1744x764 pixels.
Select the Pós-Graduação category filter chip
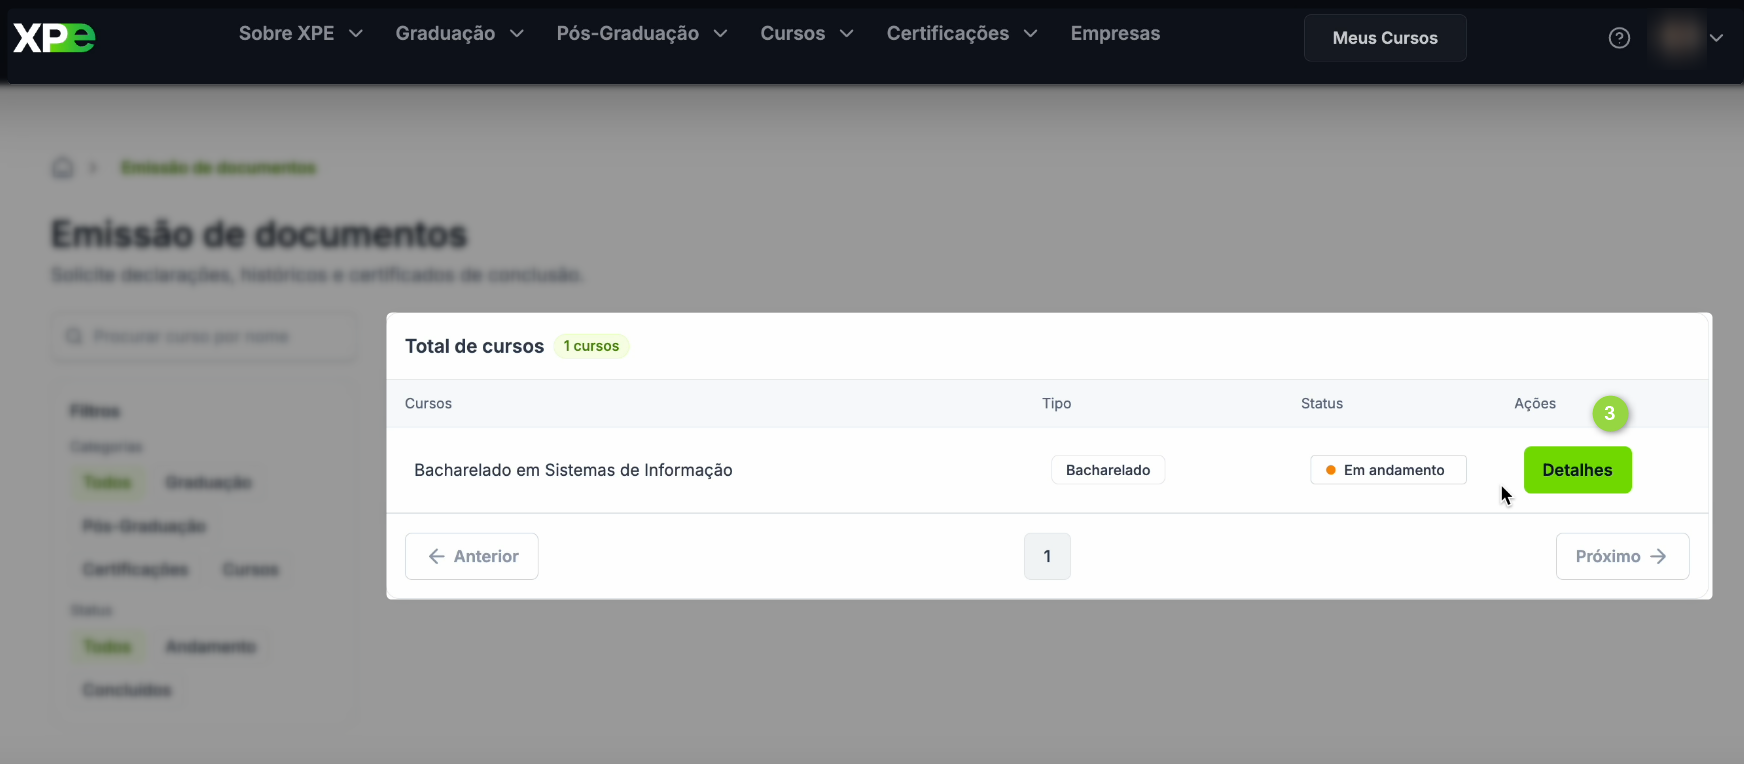(144, 526)
